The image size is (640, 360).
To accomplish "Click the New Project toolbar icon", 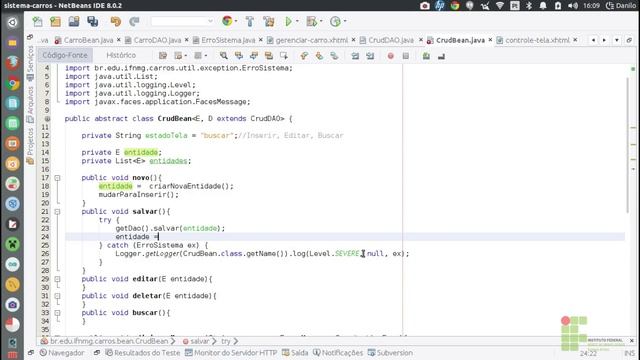I will tap(55, 21).
